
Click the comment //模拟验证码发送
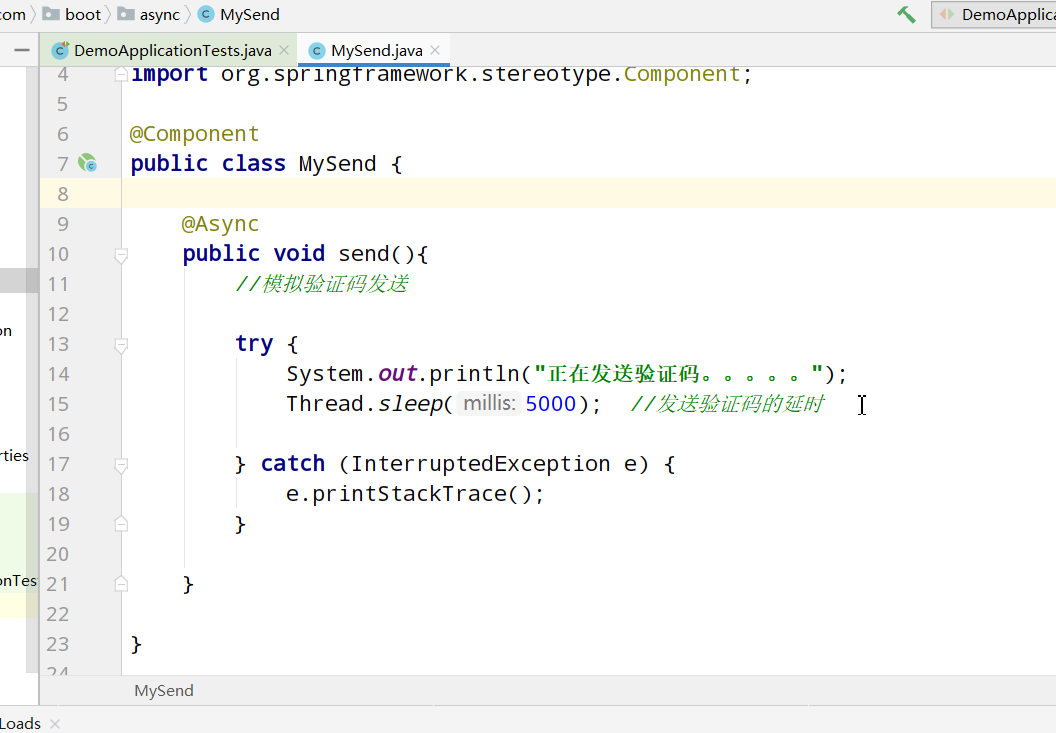pyautogui.click(x=322, y=284)
